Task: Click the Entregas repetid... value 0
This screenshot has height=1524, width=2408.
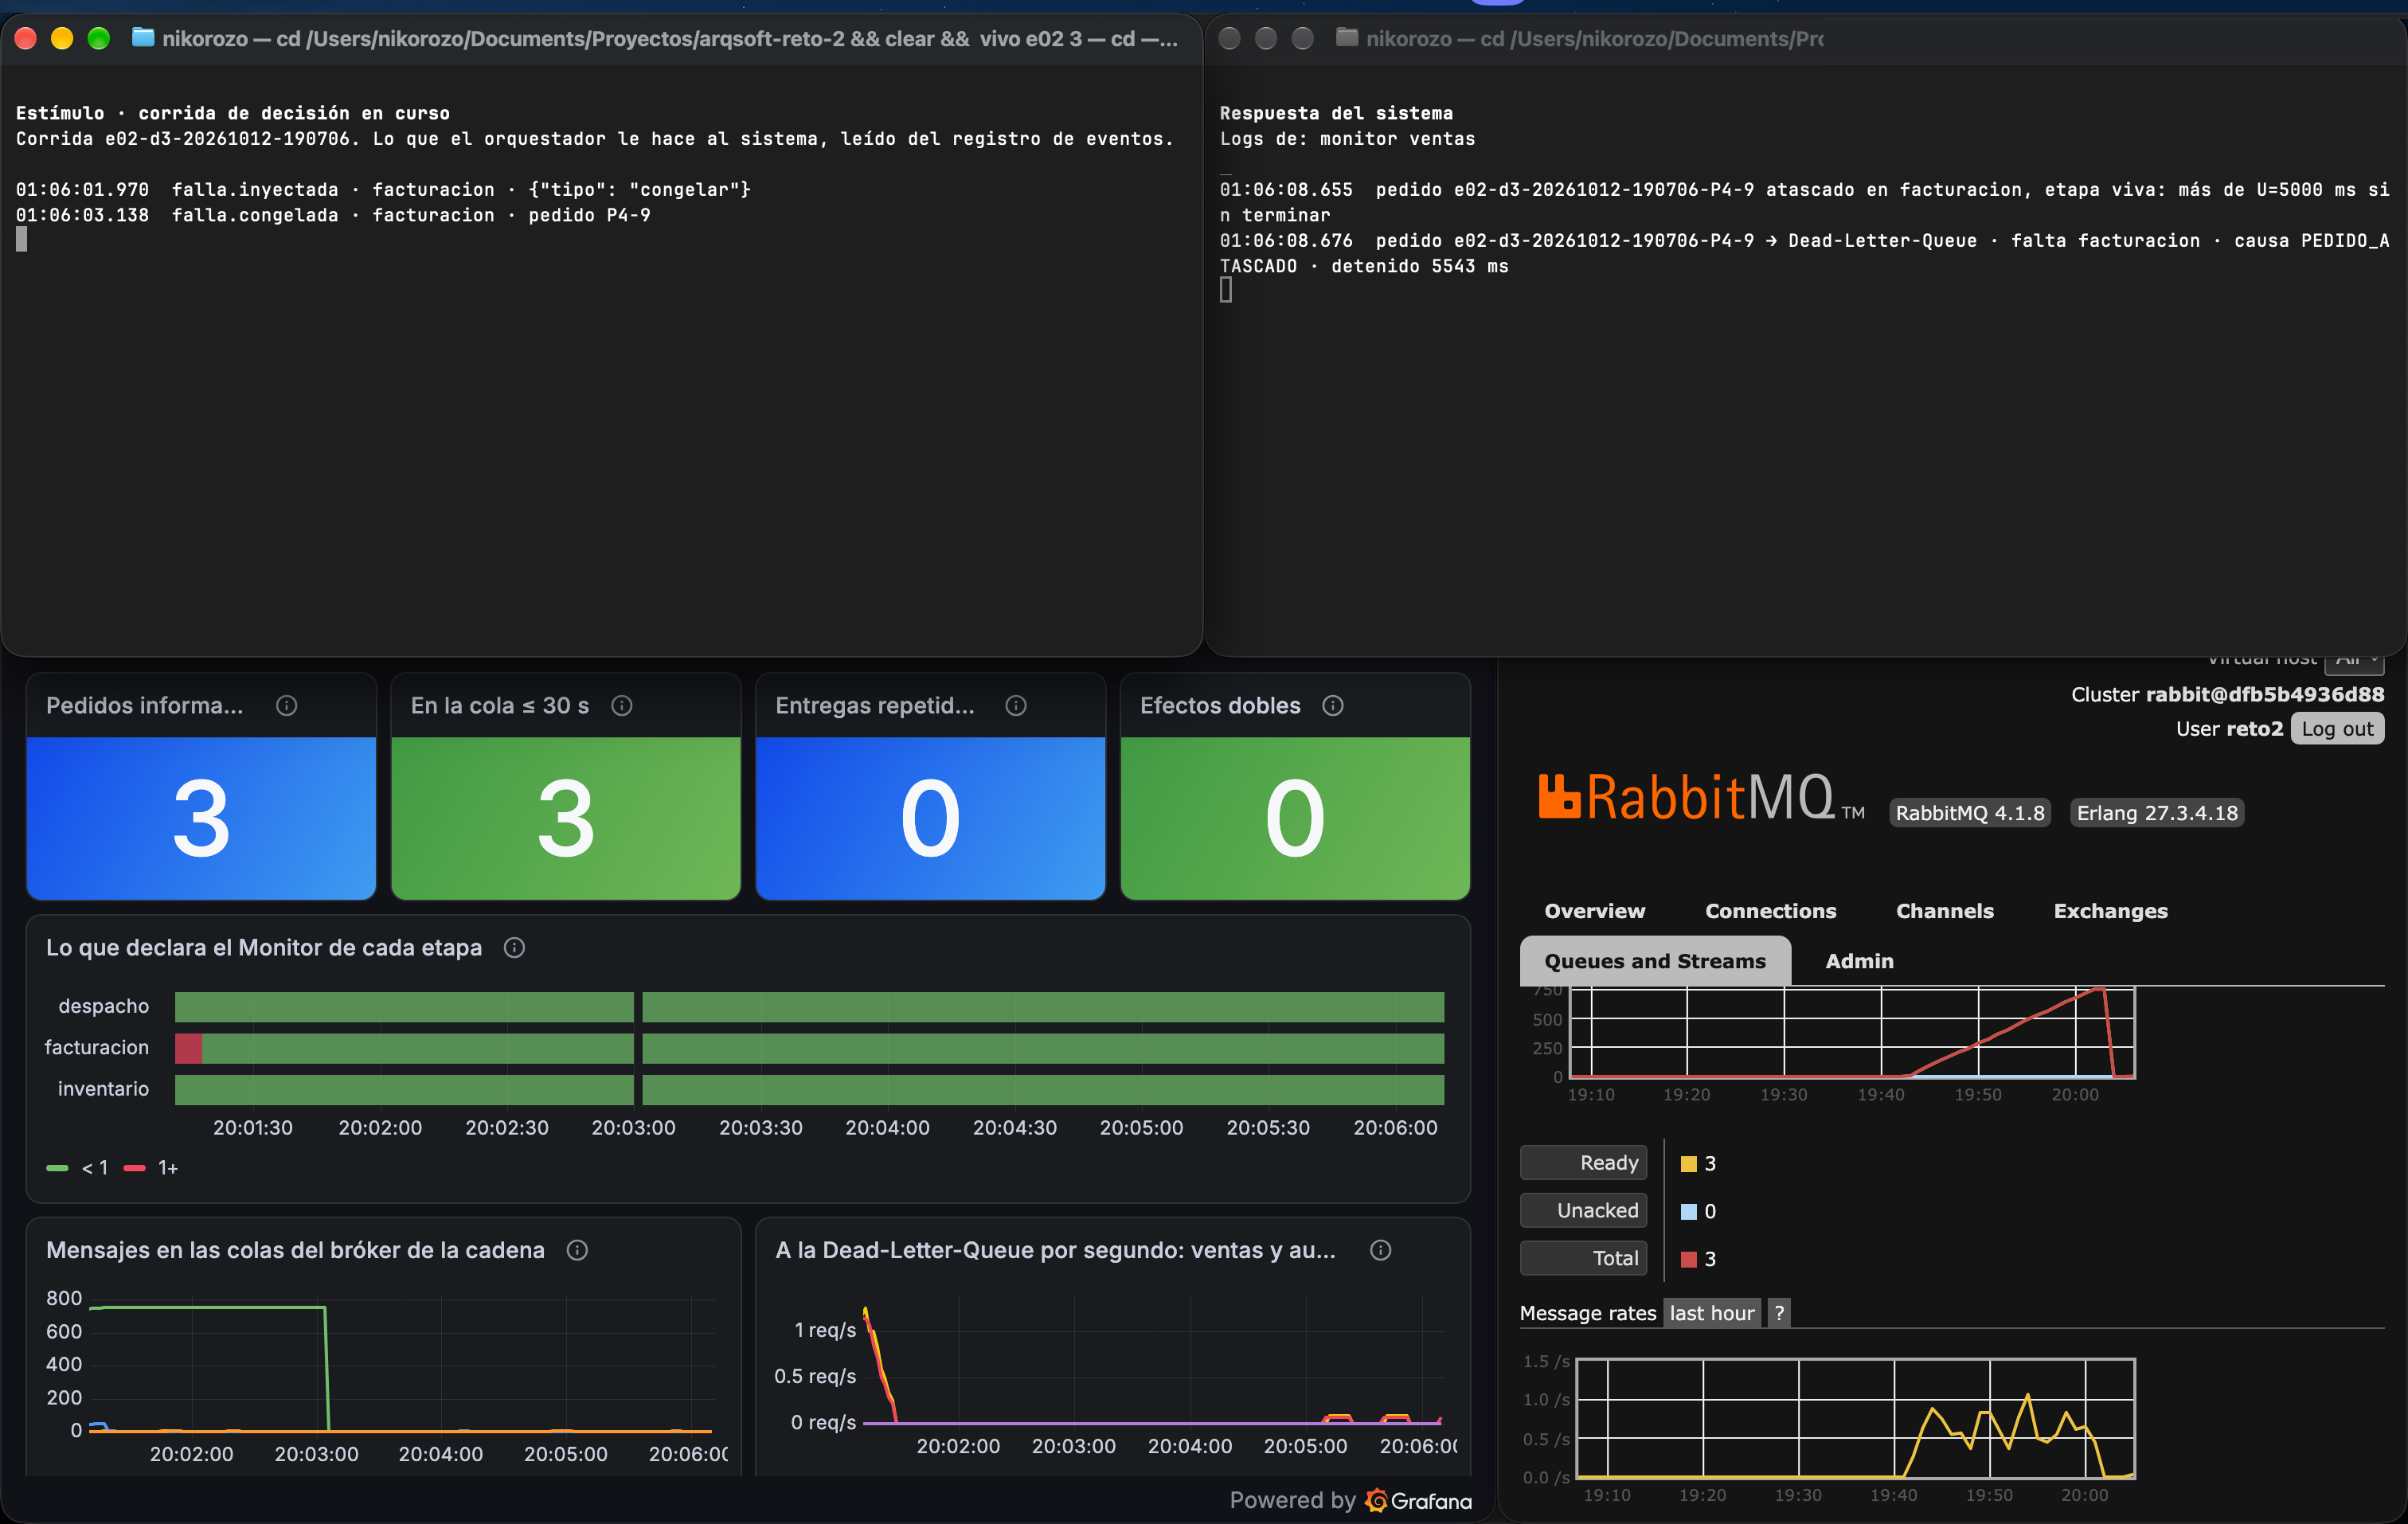Action: (931, 819)
